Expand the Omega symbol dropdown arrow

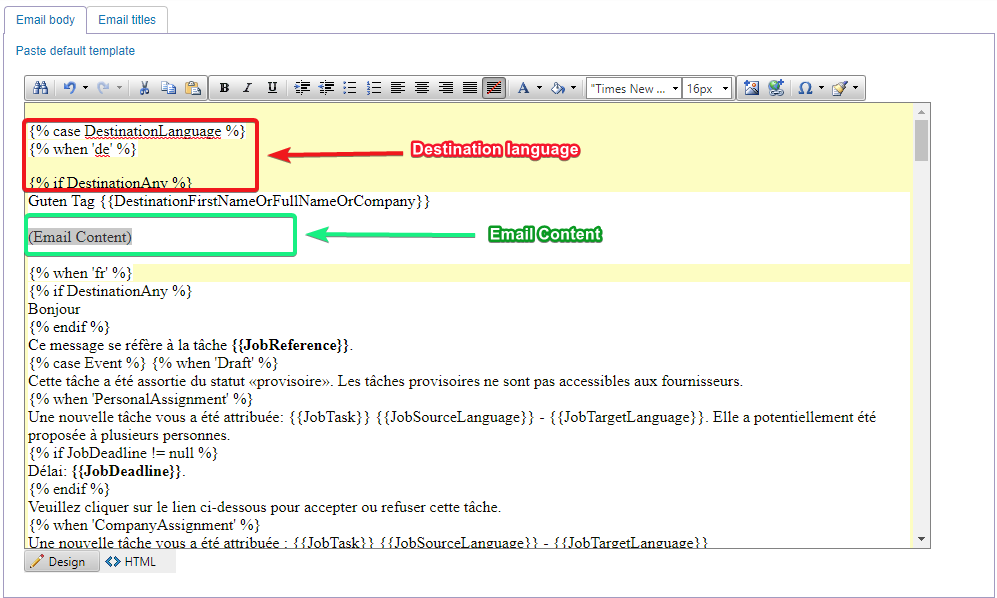(821, 88)
